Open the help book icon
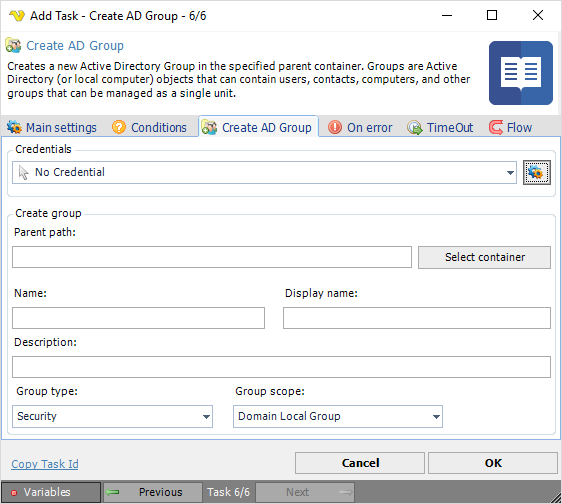Viewport: 562px width, 504px height. click(521, 73)
